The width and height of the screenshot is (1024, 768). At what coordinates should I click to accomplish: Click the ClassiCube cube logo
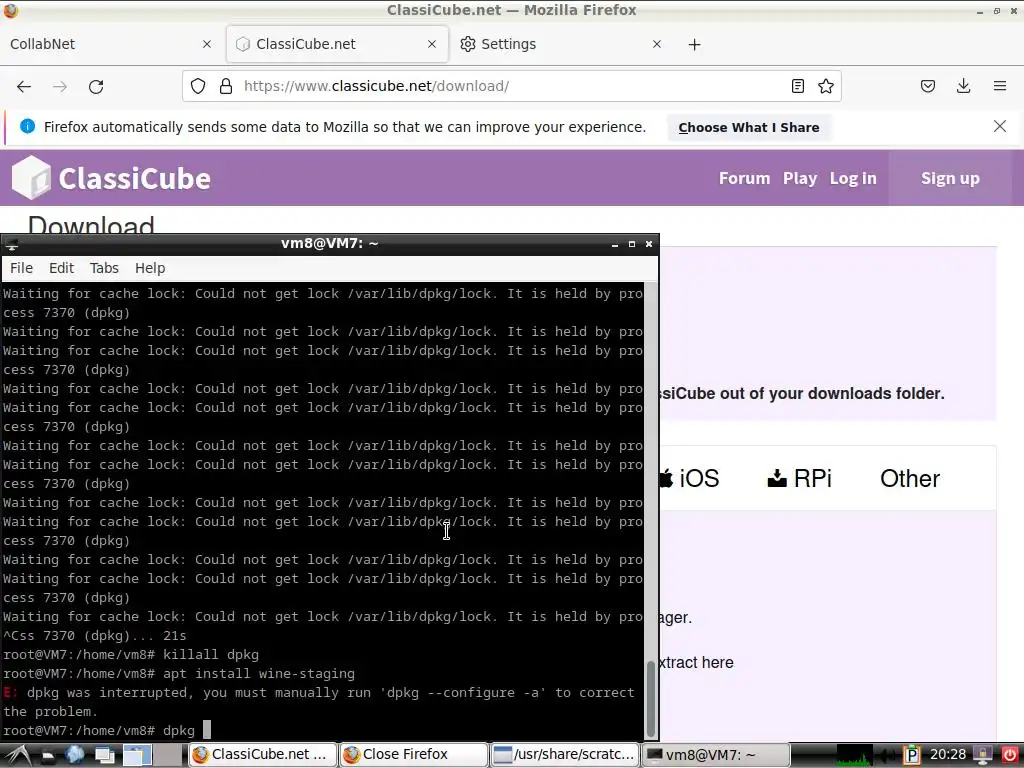point(31,178)
